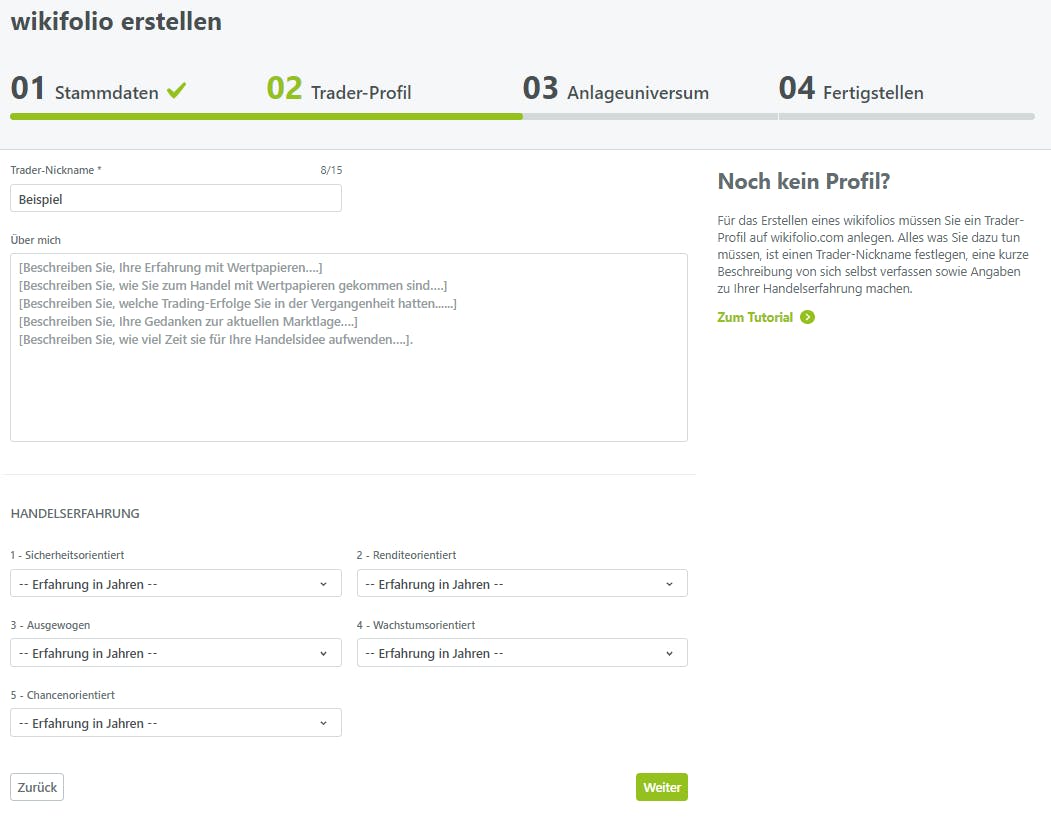
Task: Expand the 4 - Wachstumsorientiert experience dropdown
Action: point(522,653)
